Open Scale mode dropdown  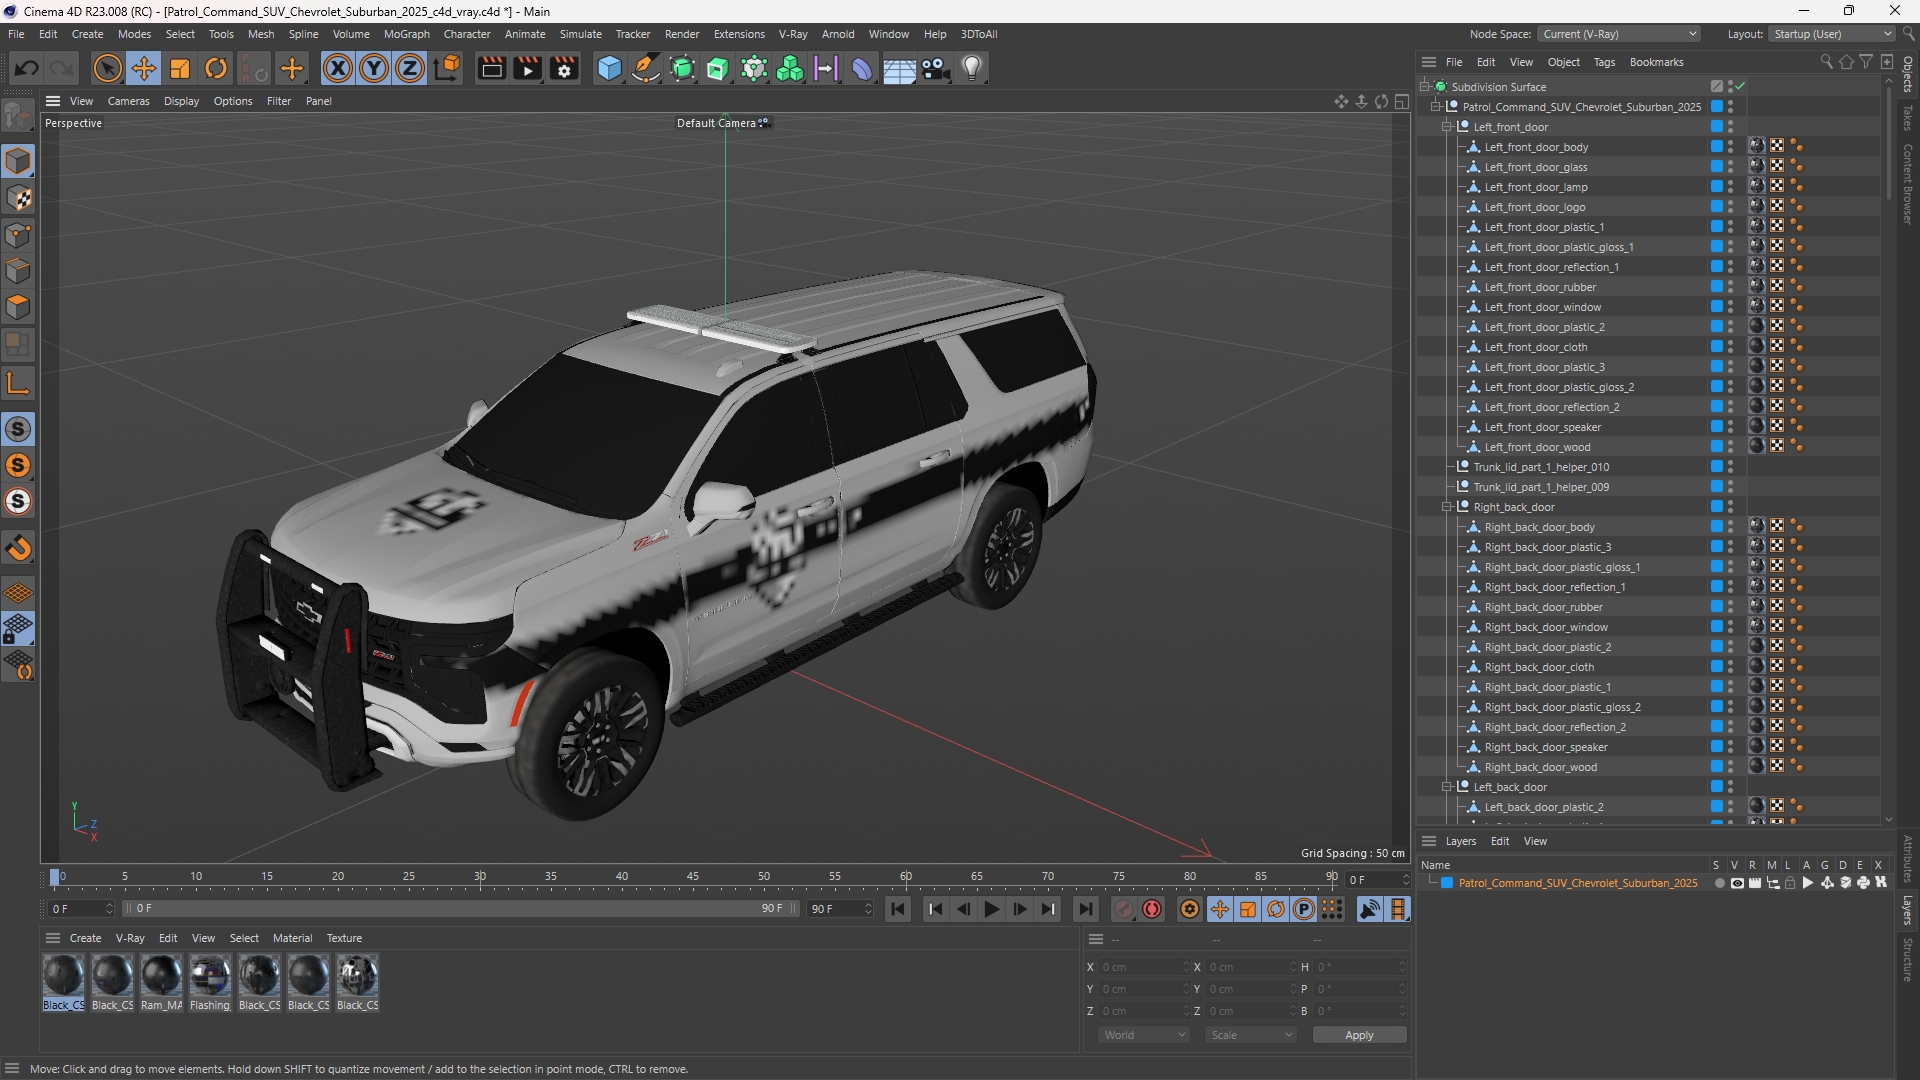tap(1251, 1035)
